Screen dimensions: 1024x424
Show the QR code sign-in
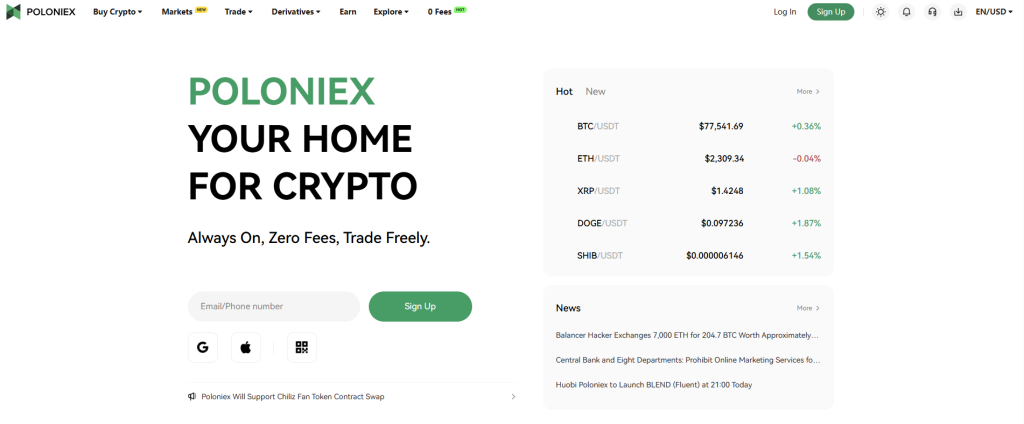[301, 347]
